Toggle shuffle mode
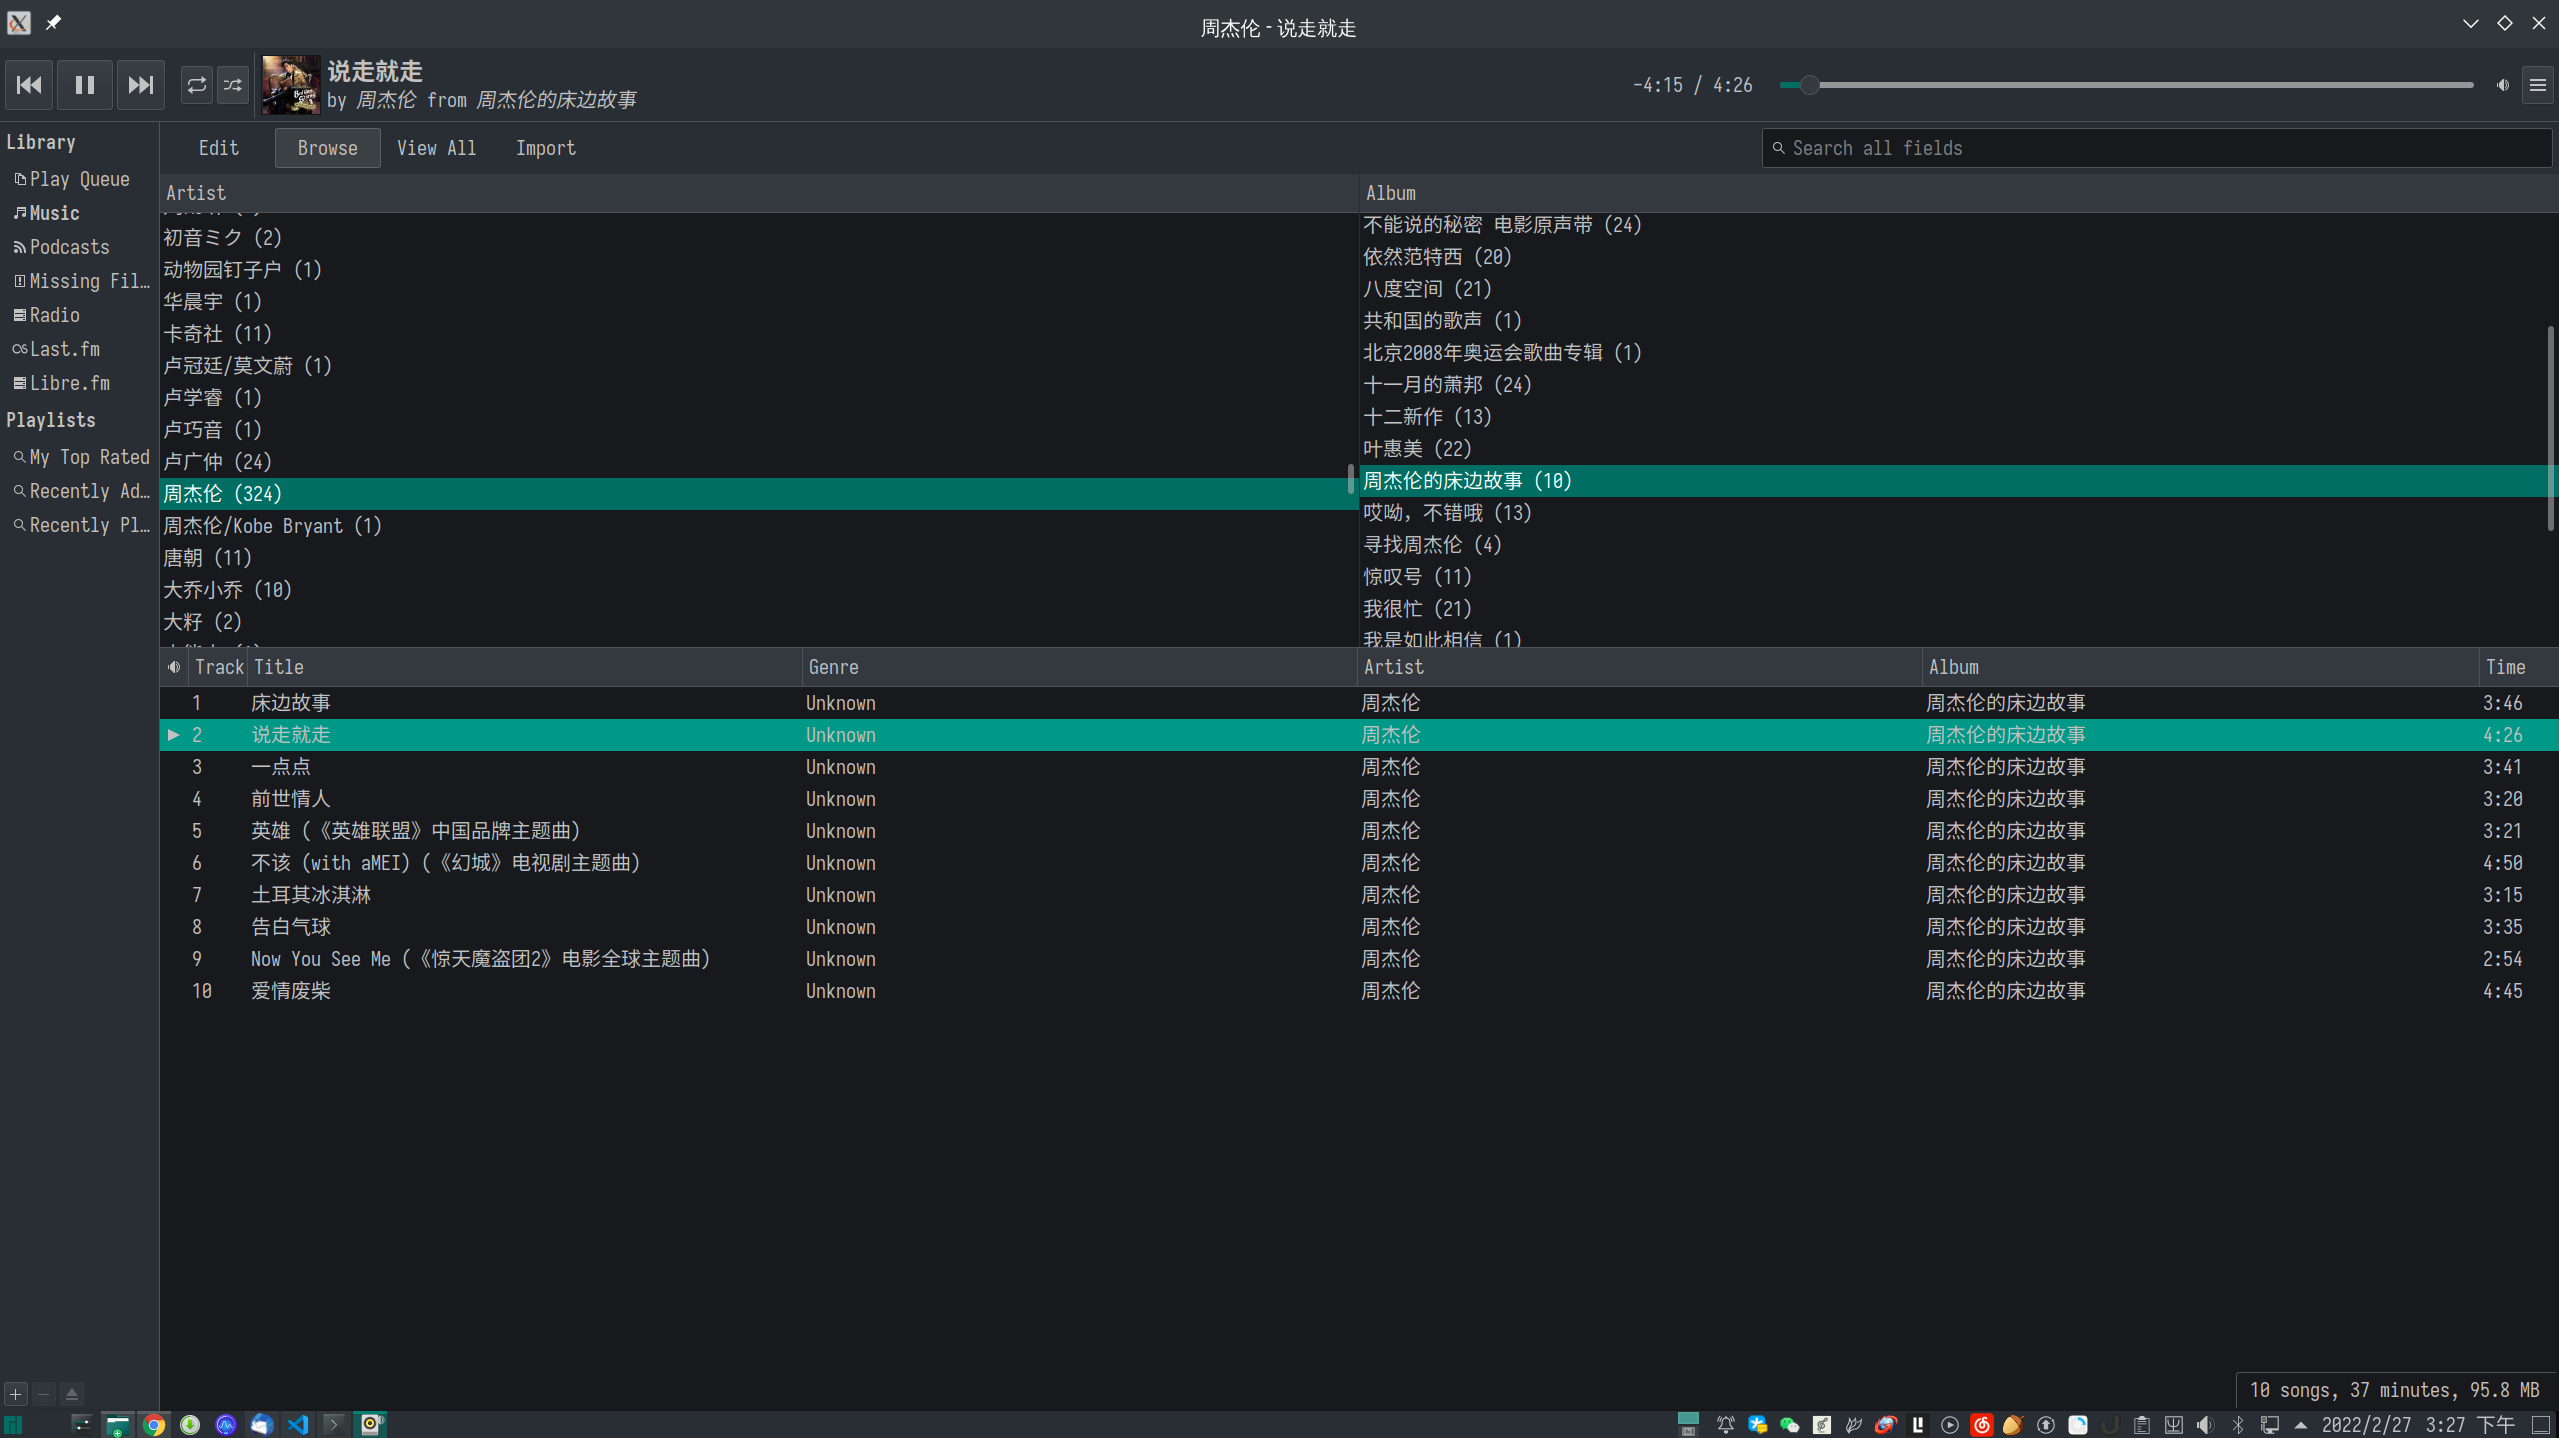Image resolution: width=2559 pixels, height=1438 pixels. 233,85
